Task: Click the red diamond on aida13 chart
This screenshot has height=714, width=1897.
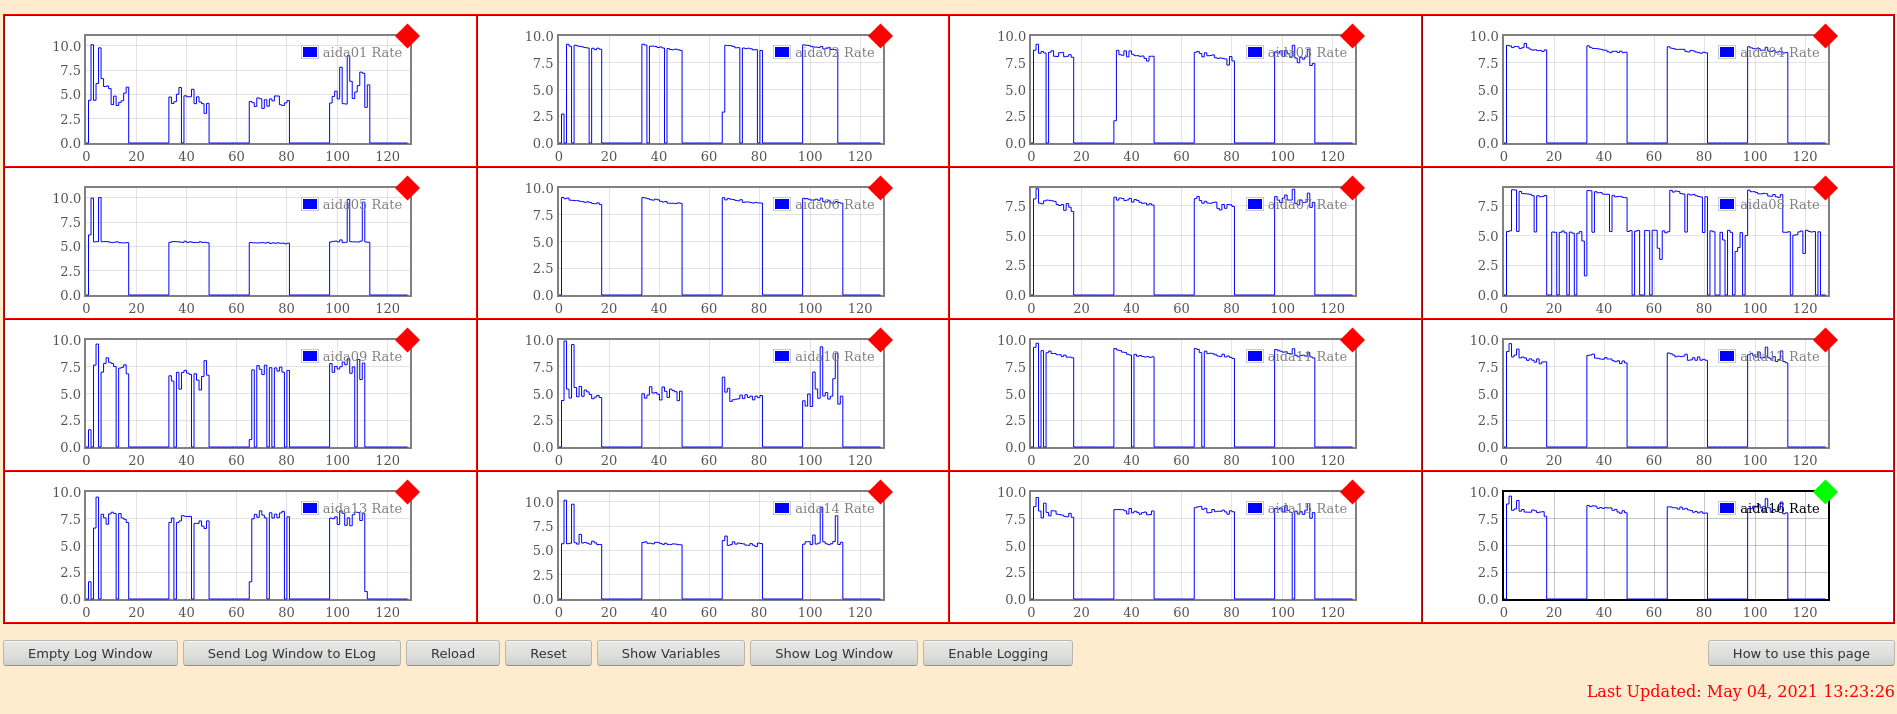Action: (407, 492)
